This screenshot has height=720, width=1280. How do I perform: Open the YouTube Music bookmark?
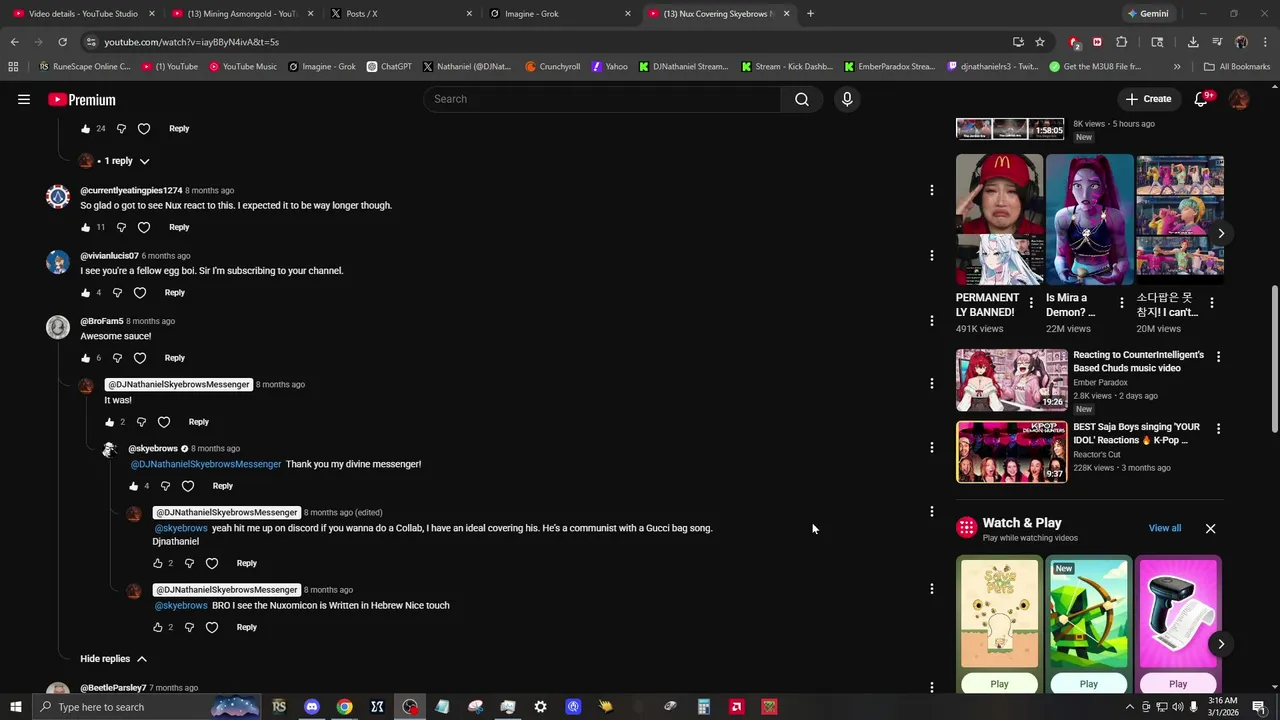243,67
